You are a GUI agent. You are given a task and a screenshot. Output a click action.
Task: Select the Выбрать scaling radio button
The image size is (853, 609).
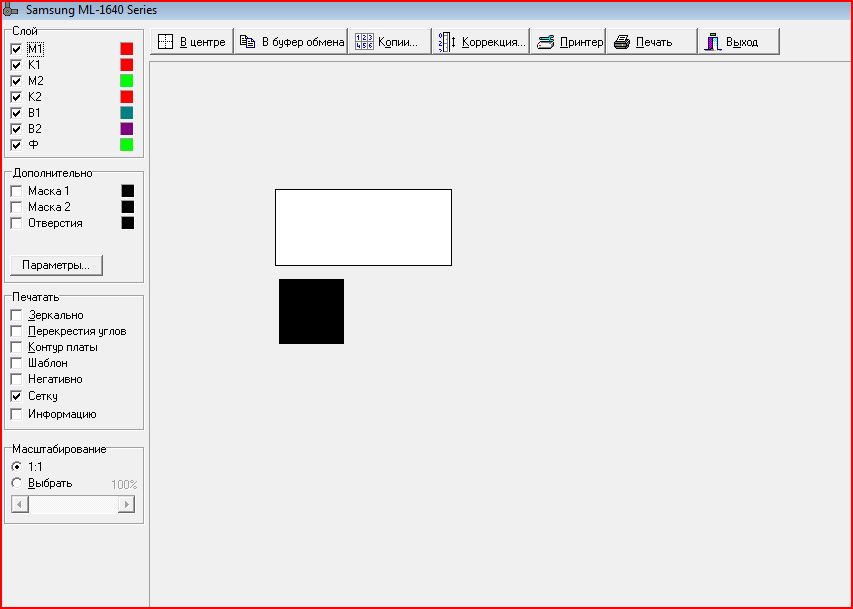pos(17,483)
